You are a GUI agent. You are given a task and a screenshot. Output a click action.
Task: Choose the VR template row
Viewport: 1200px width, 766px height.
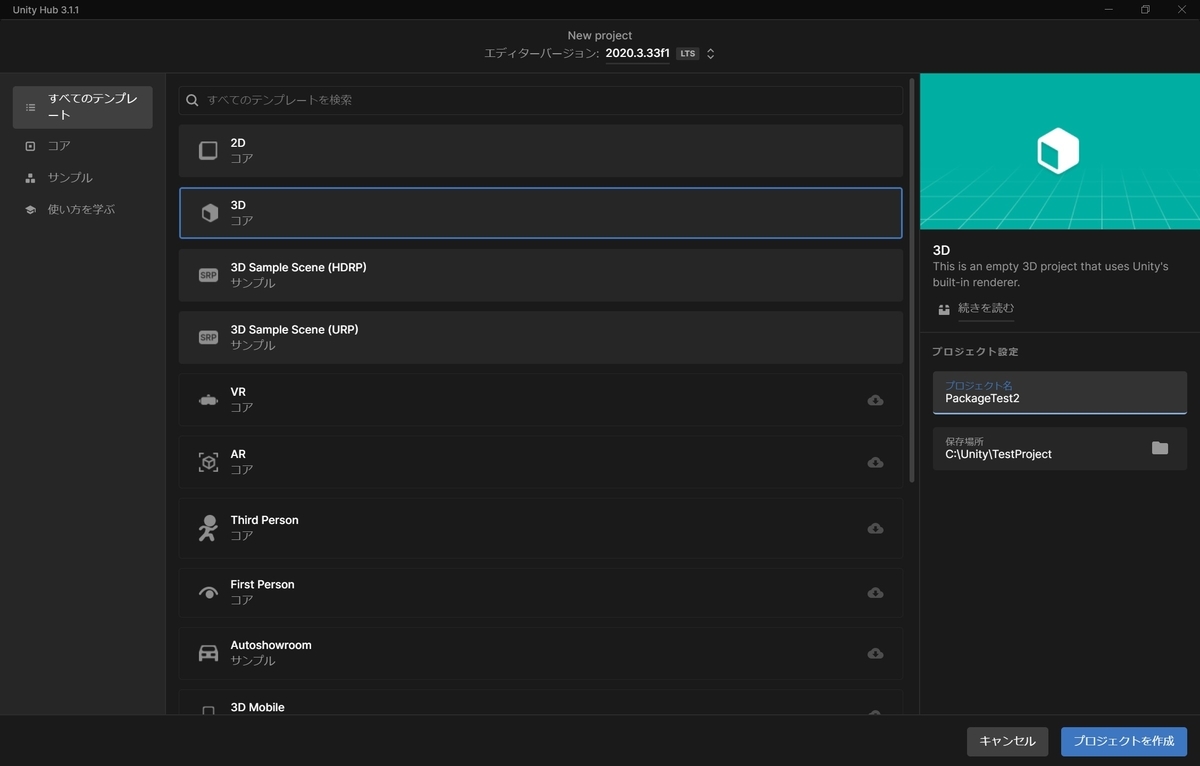tap(541, 400)
